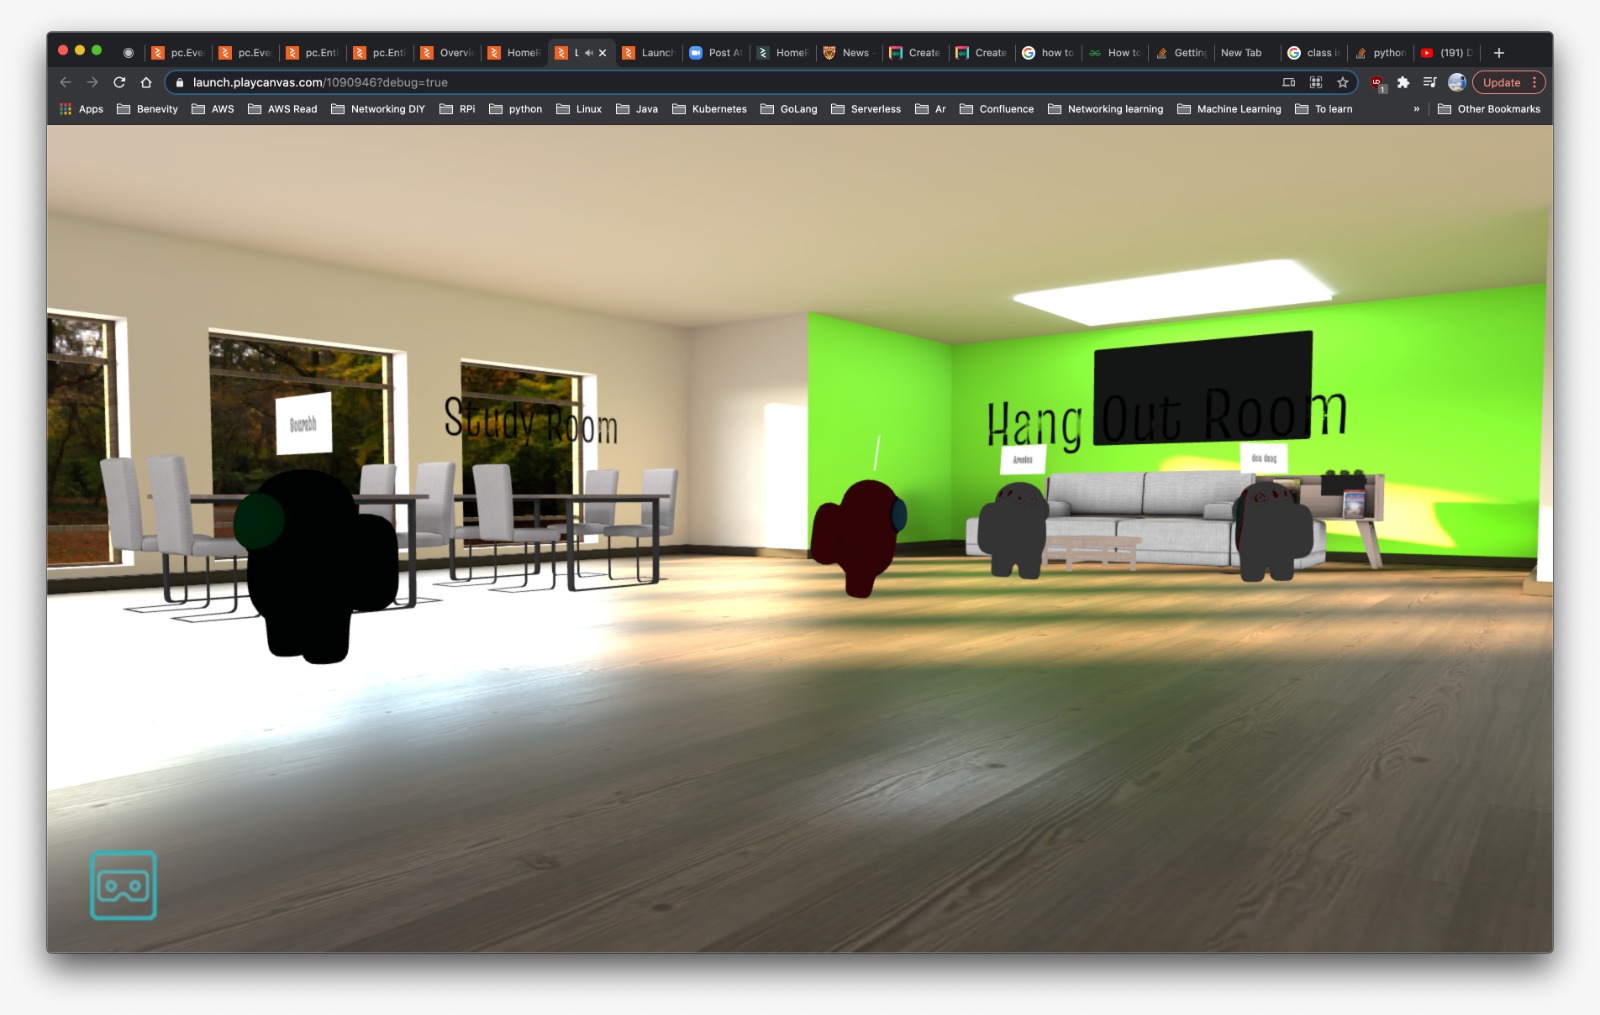This screenshot has width=1600, height=1015.
Task: Open the Kubernetes bookmarks folder
Action: 709,109
